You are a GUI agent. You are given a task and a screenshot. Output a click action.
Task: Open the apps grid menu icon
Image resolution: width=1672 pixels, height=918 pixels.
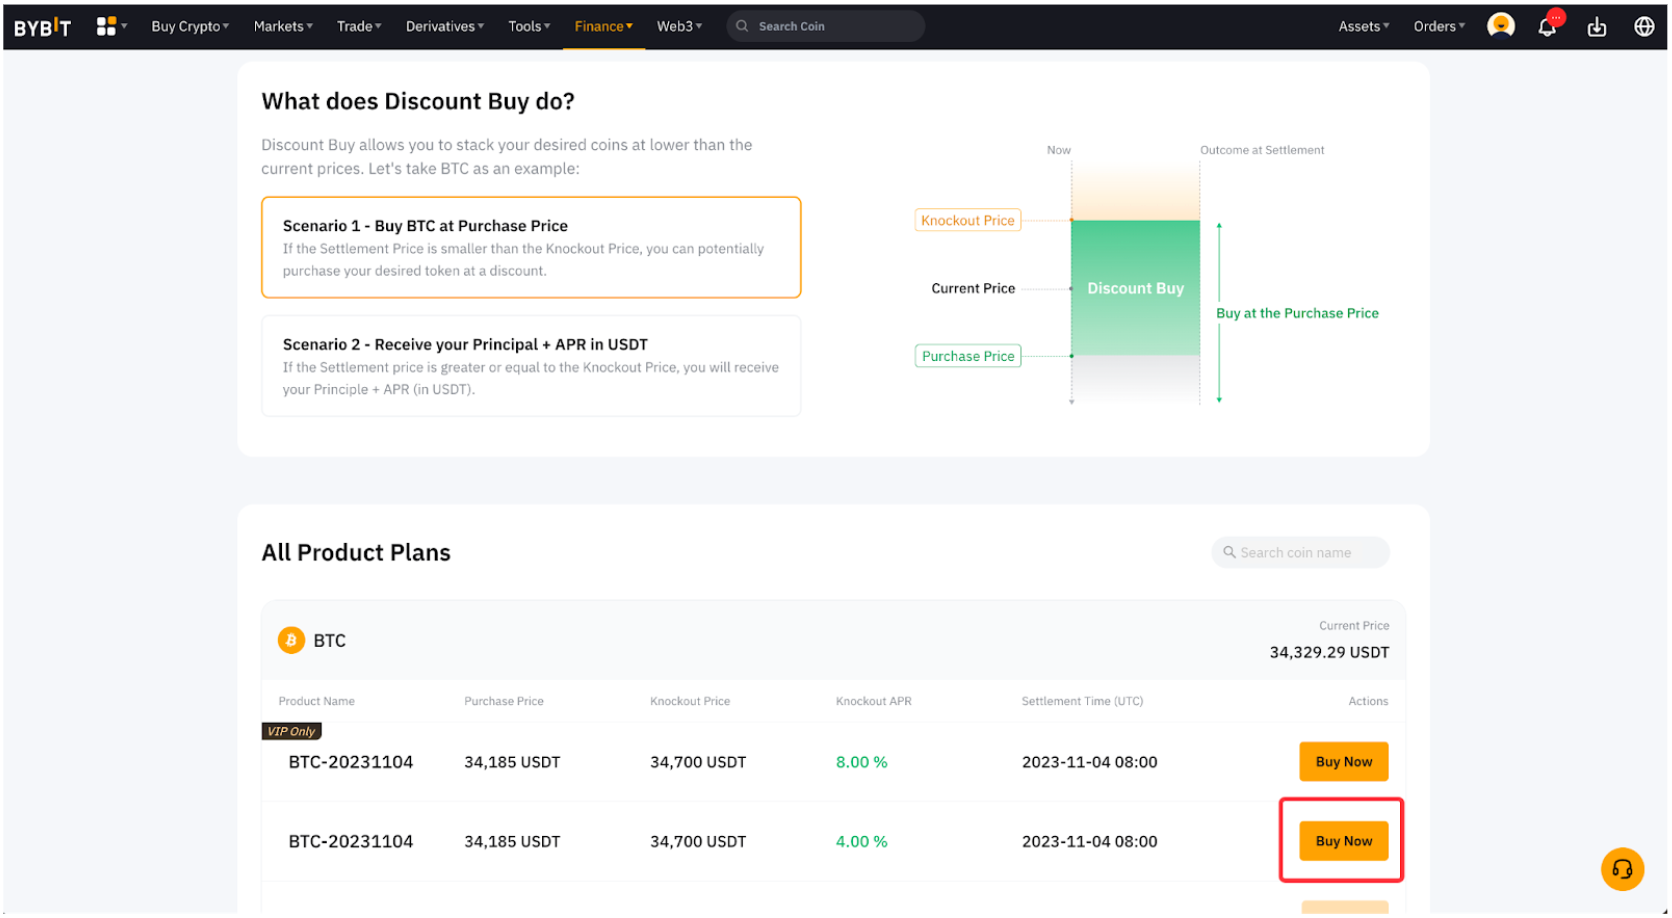pos(106,27)
